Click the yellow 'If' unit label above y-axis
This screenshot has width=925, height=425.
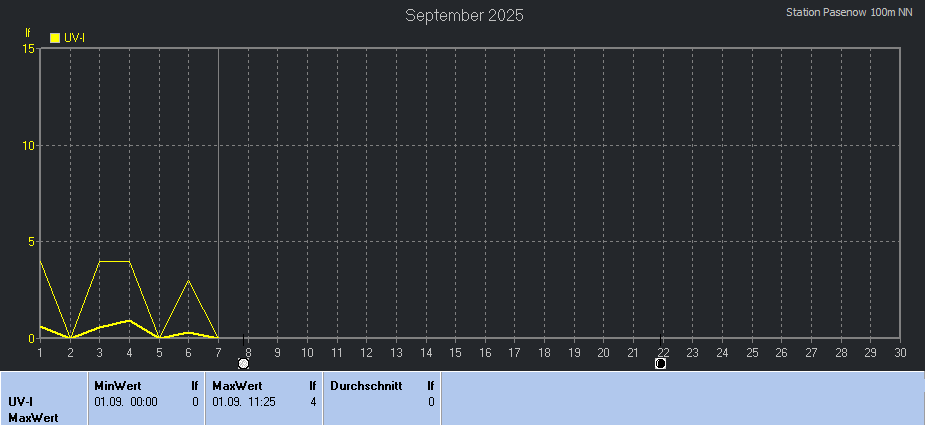(x=28, y=32)
